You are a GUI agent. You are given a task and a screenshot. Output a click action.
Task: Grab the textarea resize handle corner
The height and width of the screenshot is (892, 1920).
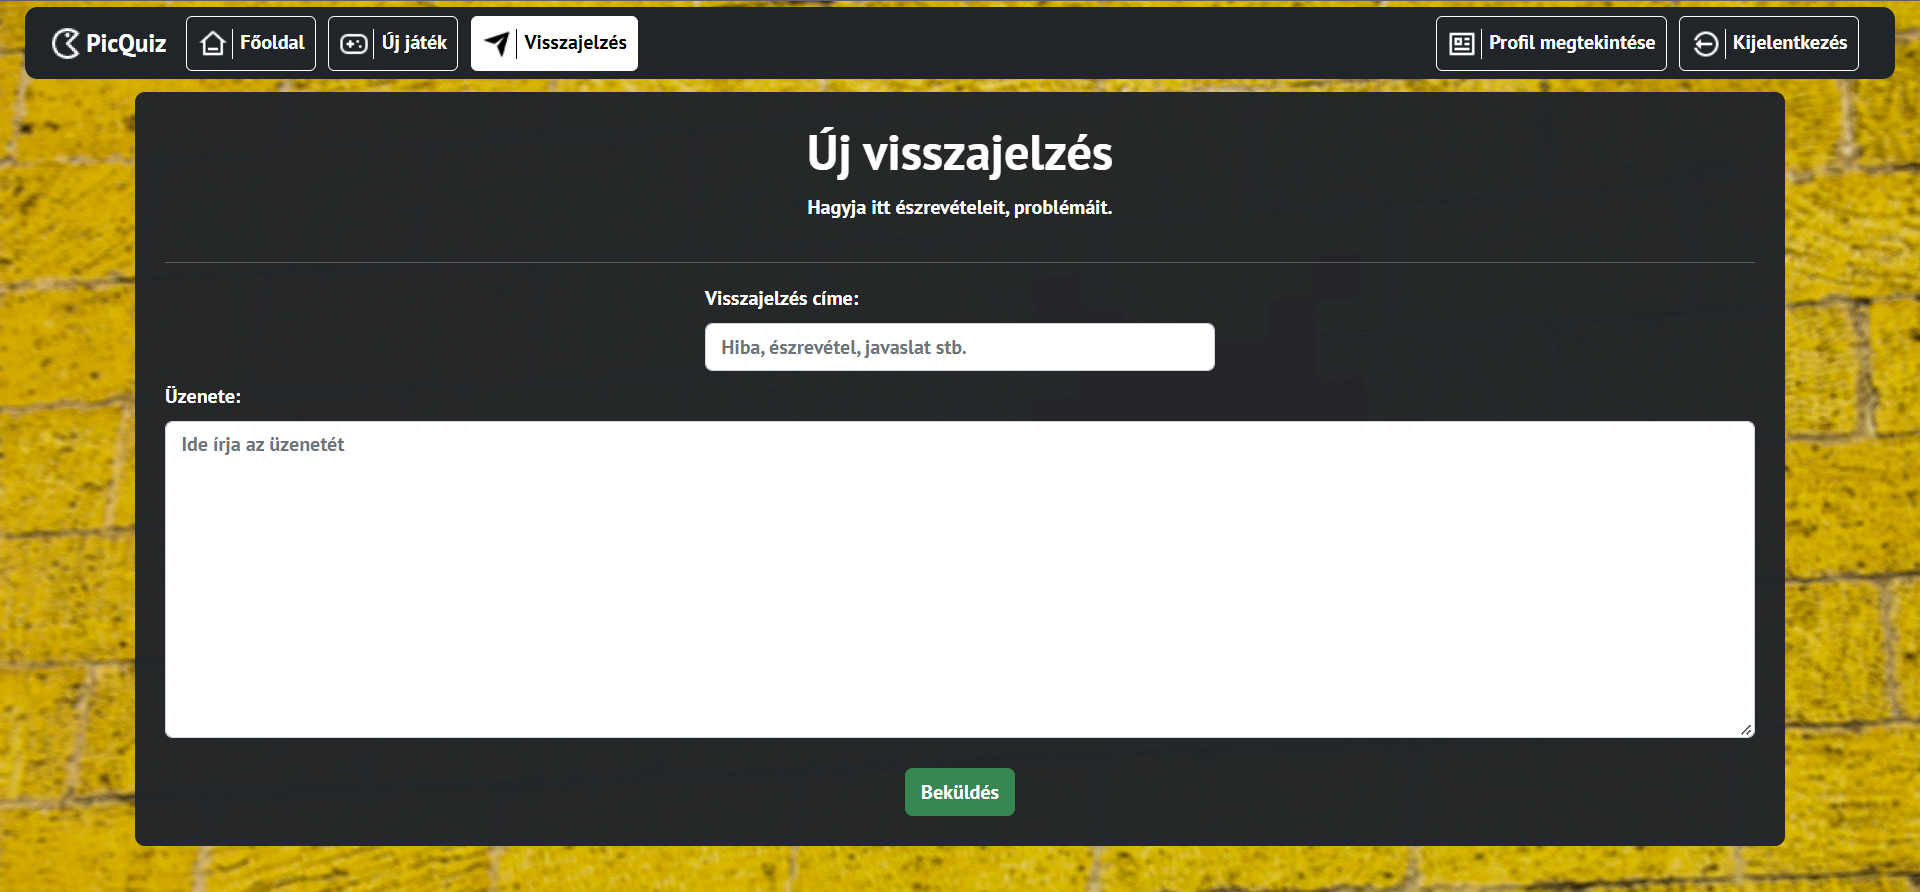1746,730
